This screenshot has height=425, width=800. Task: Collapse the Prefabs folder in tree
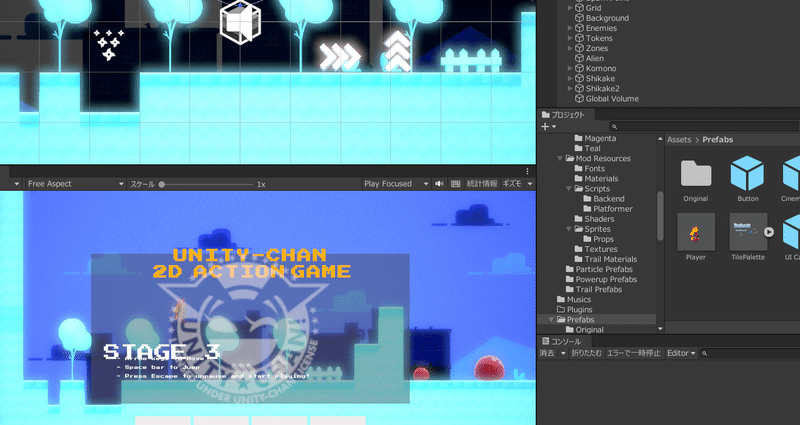(x=551, y=320)
